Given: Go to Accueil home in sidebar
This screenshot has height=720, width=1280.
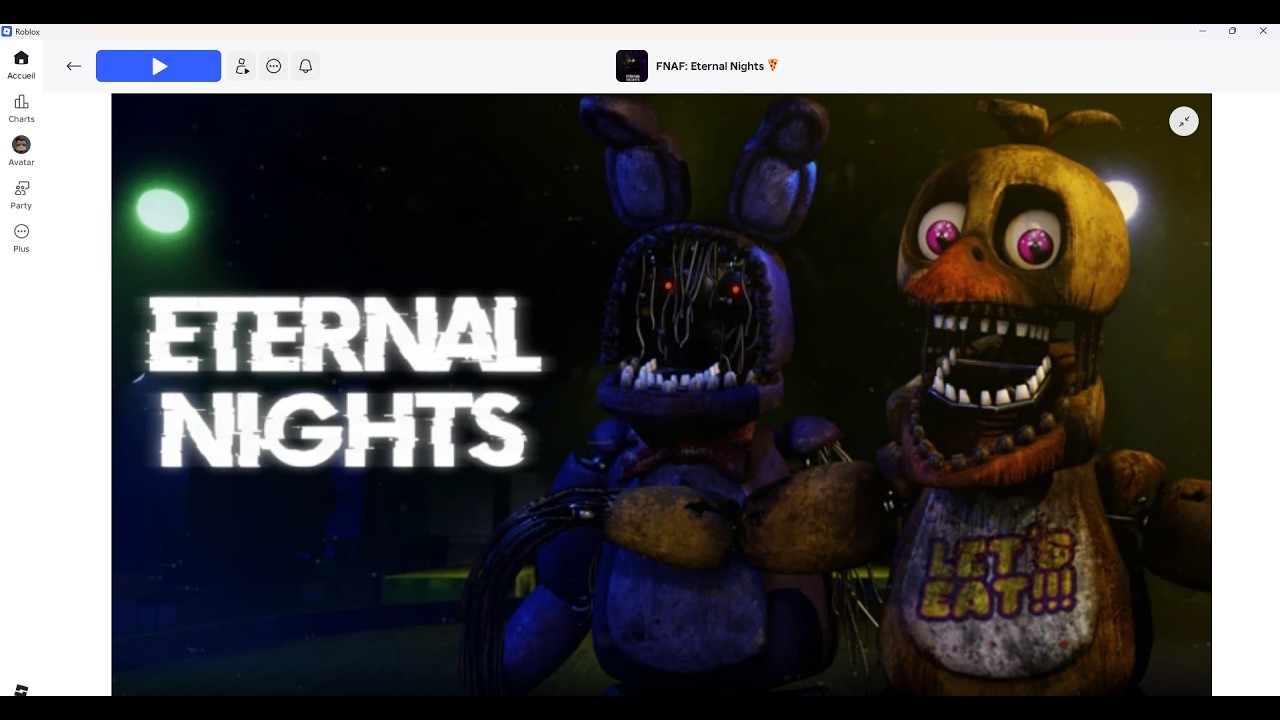Looking at the screenshot, I should (x=21, y=65).
